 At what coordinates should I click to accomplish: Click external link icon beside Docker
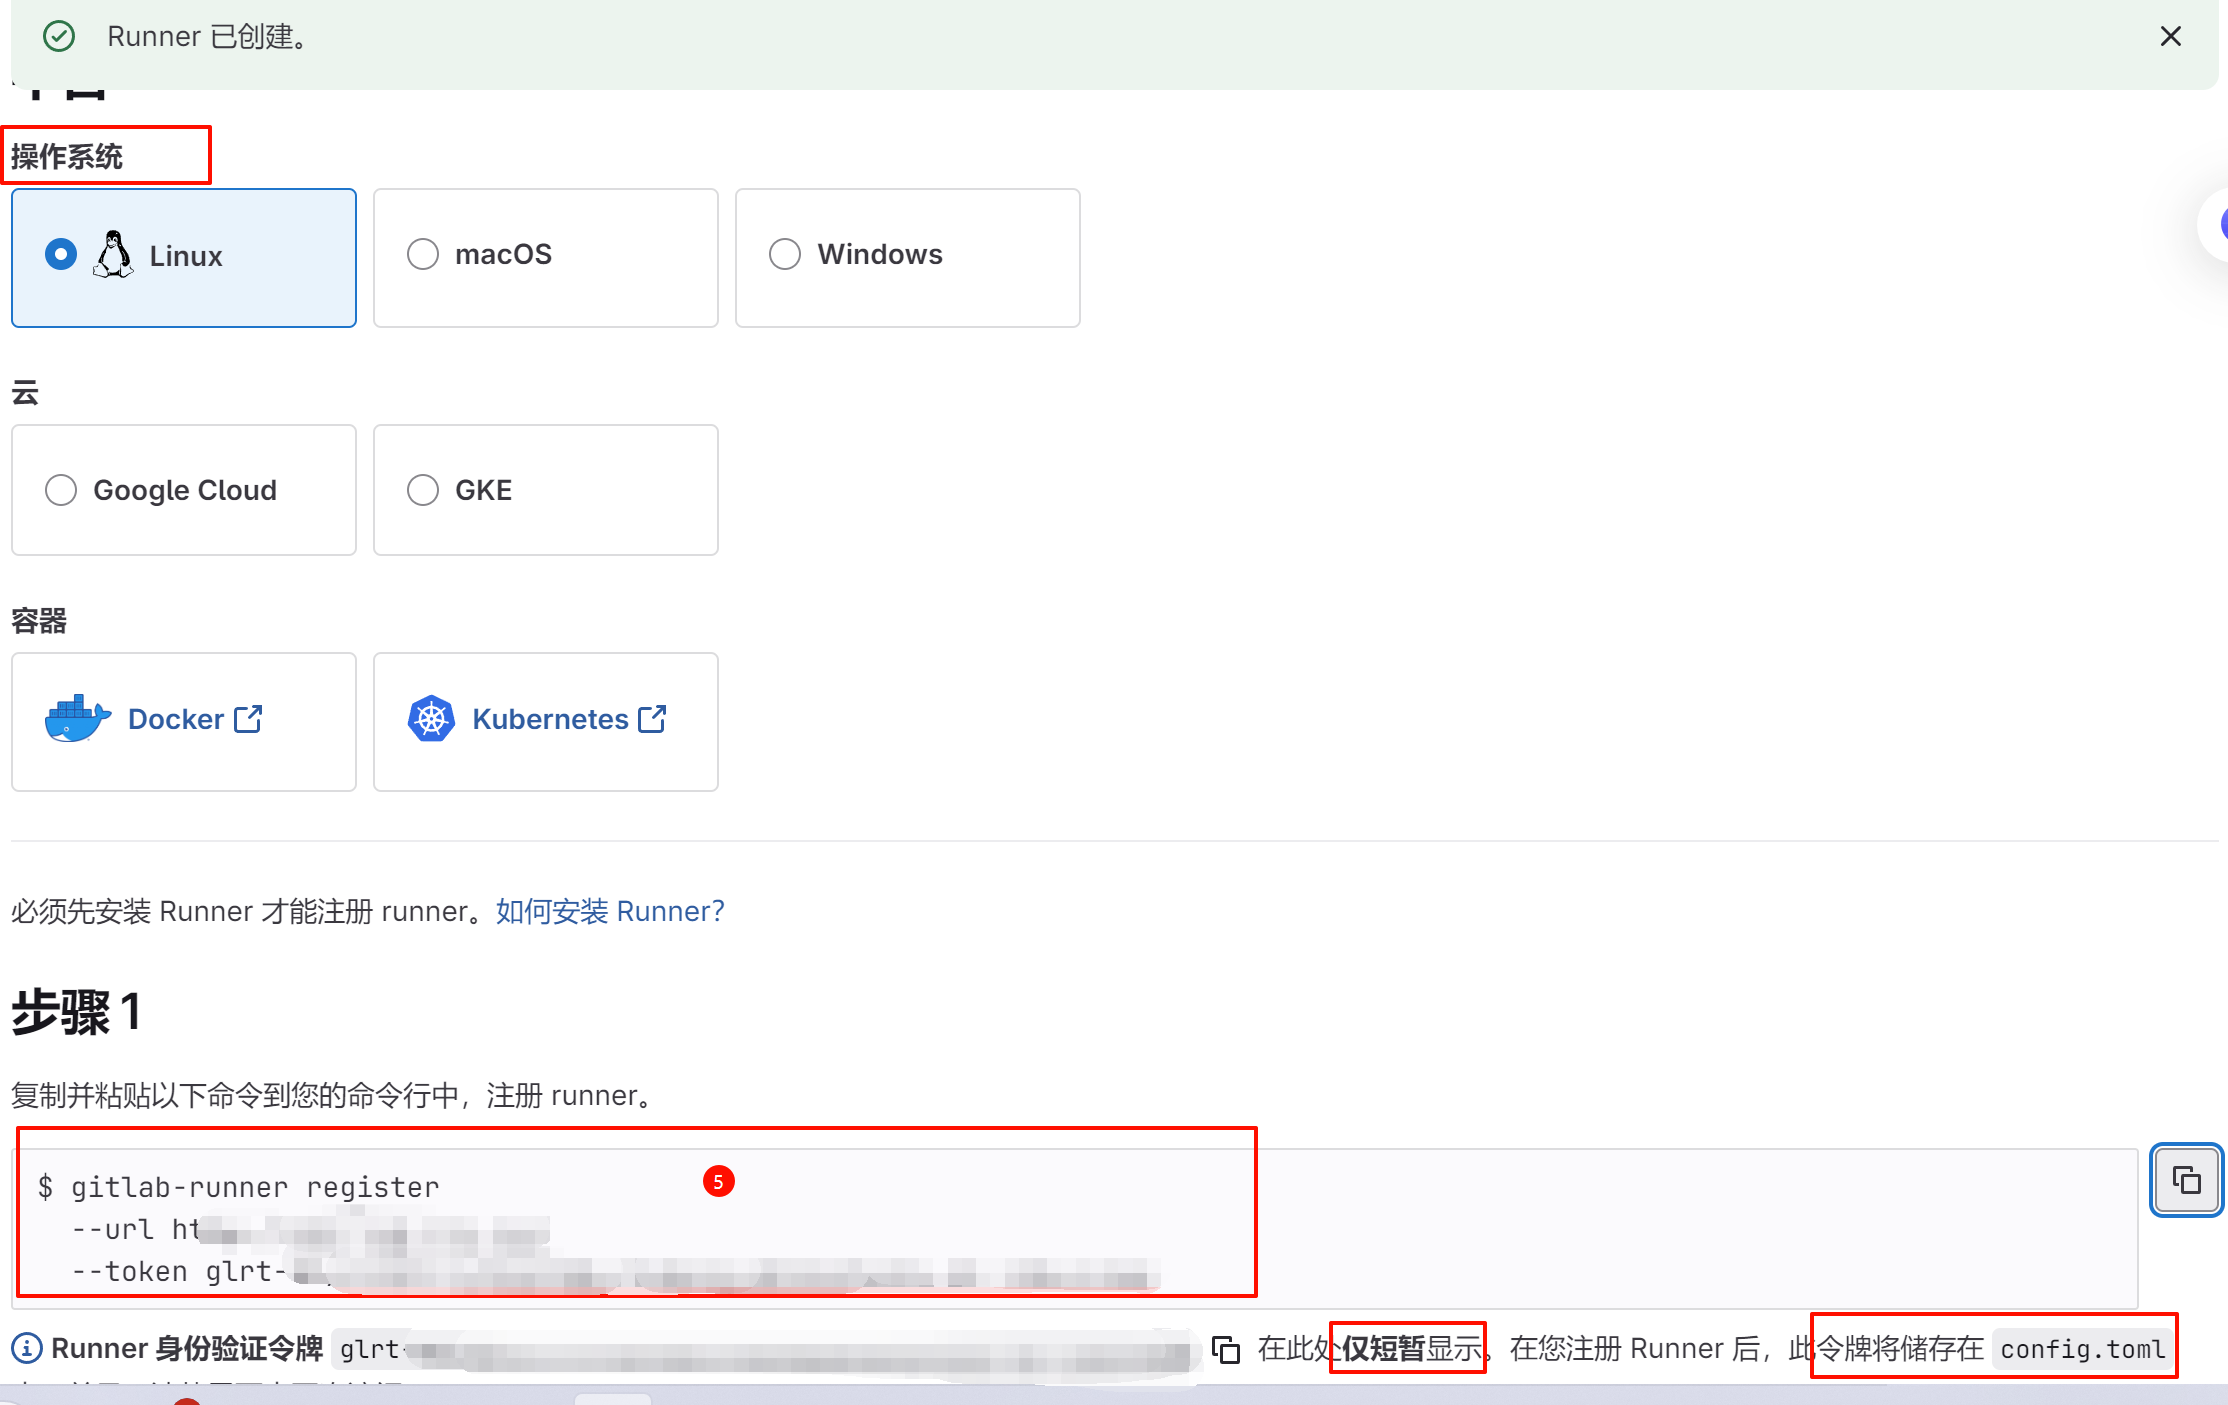pyautogui.click(x=248, y=719)
